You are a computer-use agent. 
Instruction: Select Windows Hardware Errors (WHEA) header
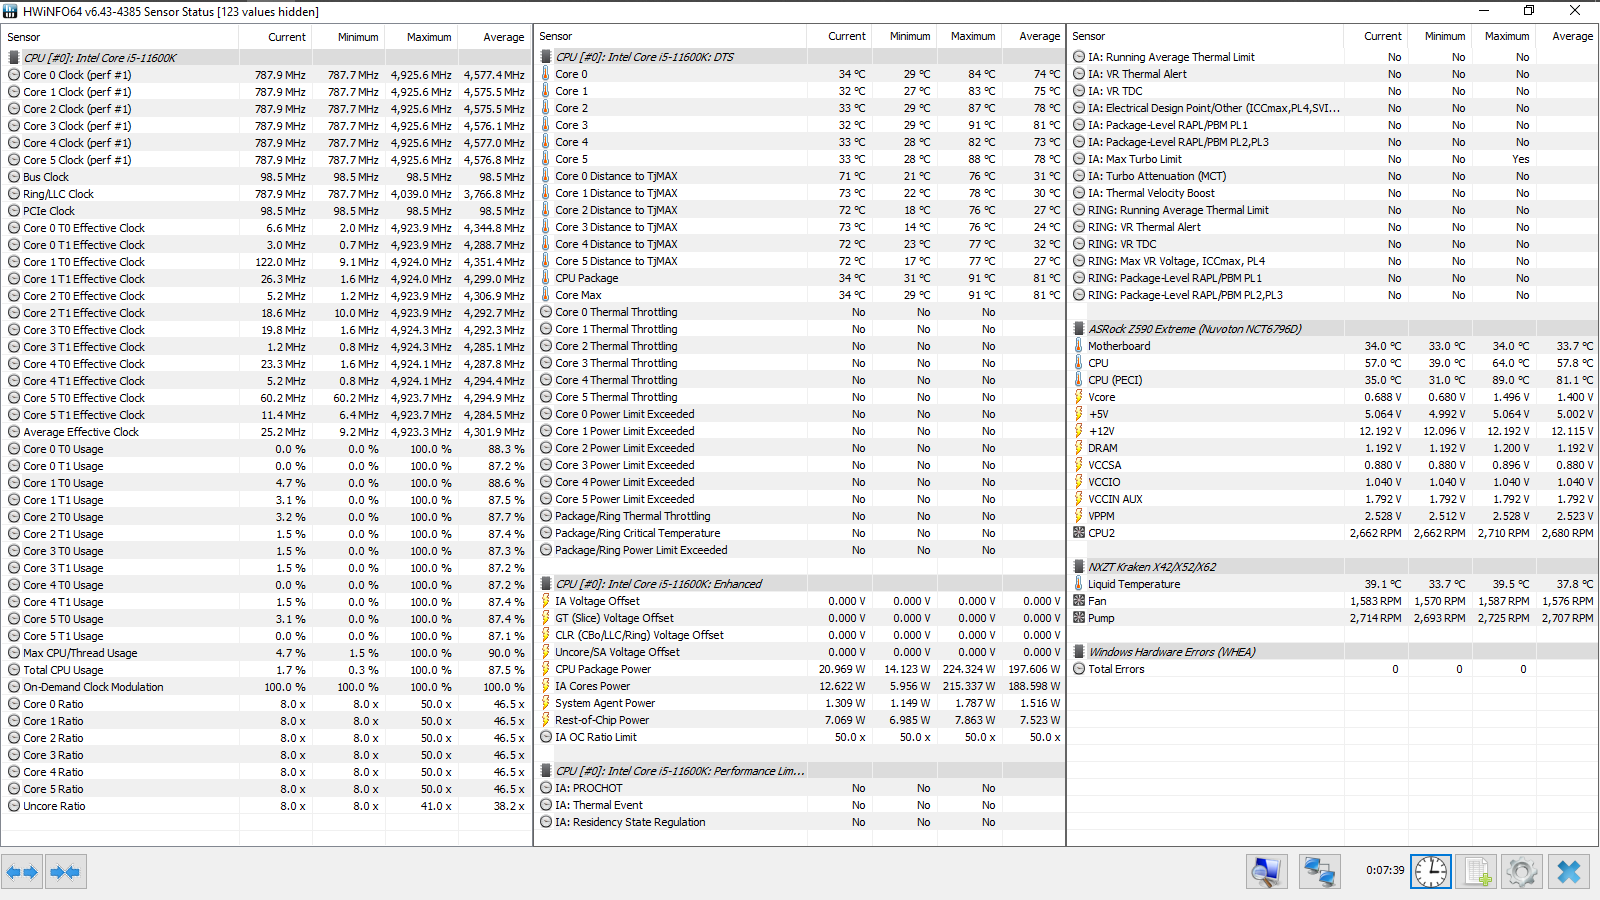tap(1334, 652)
